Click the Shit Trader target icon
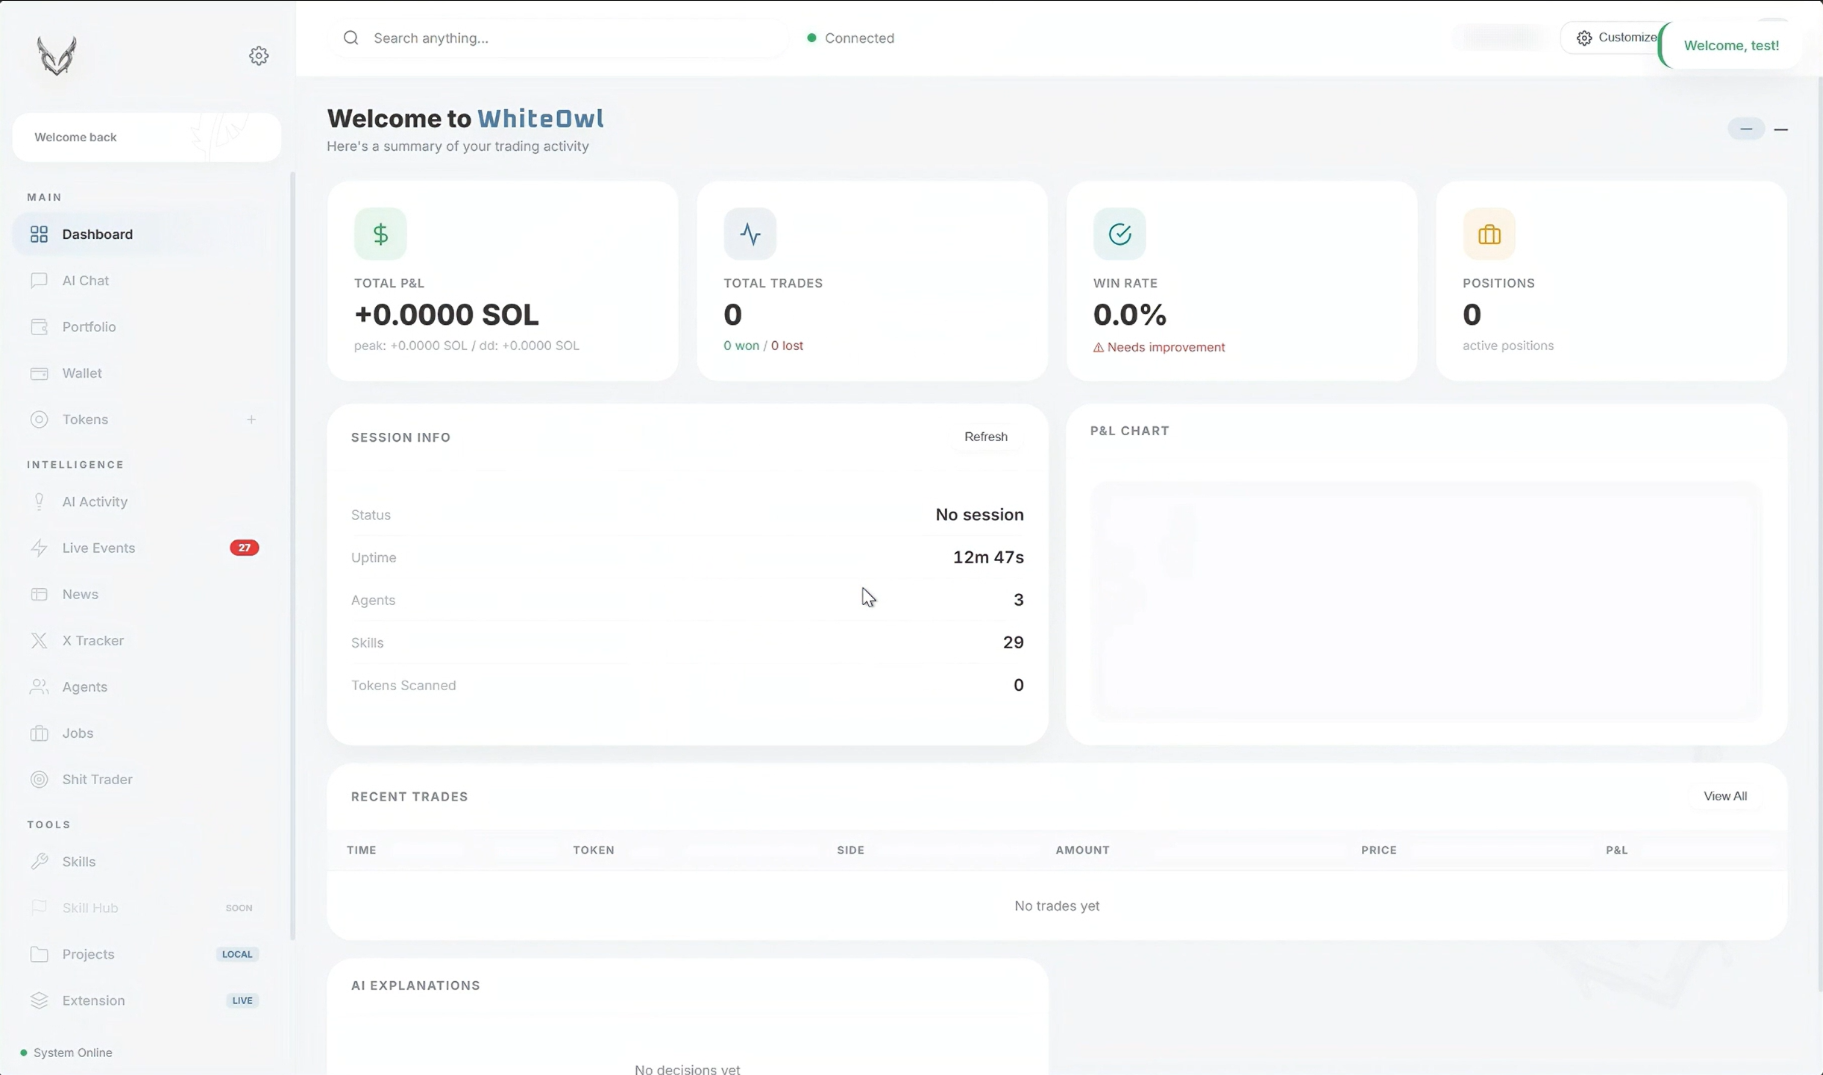 point(39,779)
